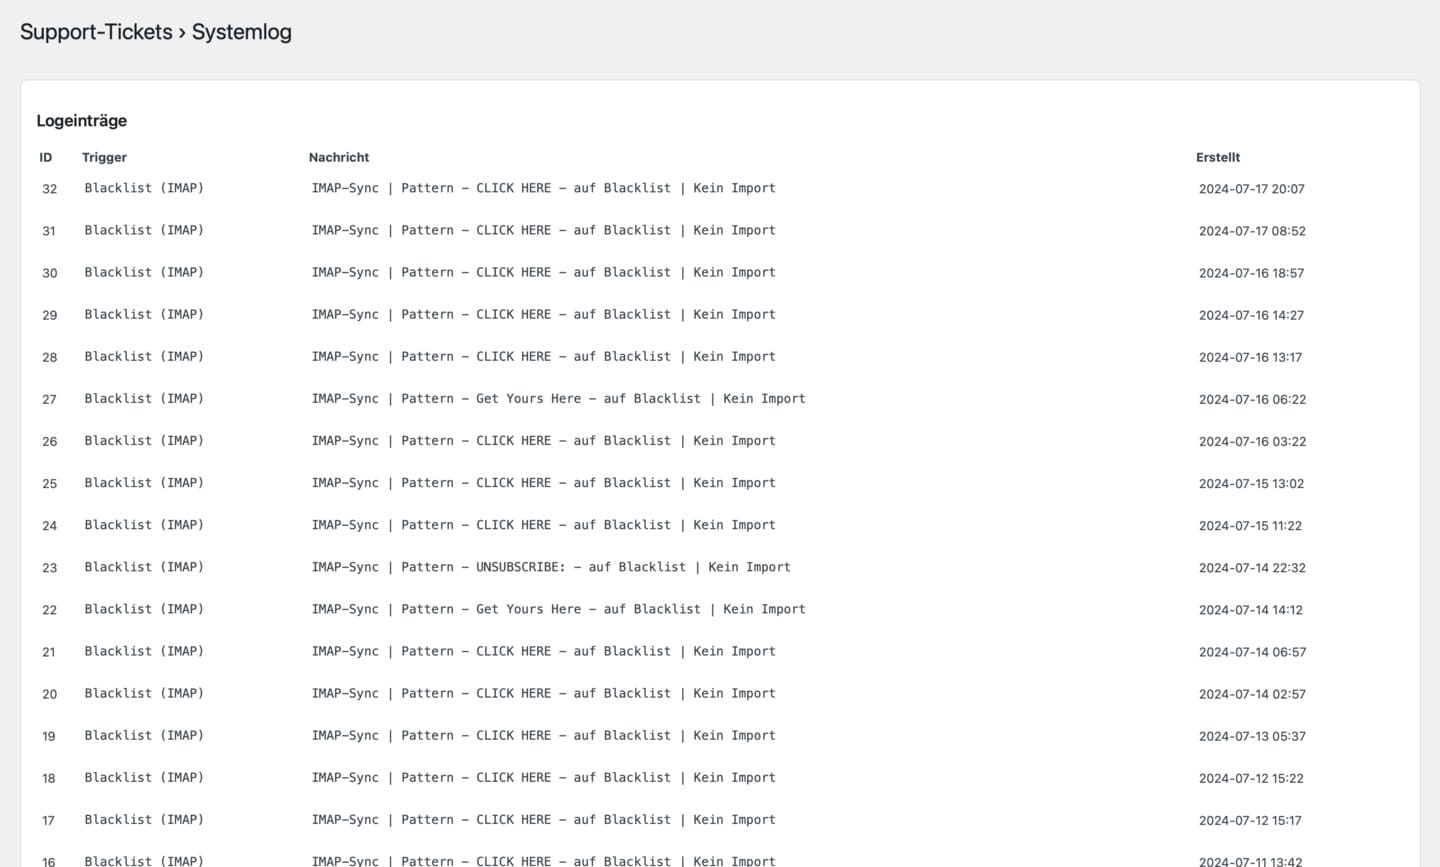
Task: Click the ID column header
Action: [46, 157]
